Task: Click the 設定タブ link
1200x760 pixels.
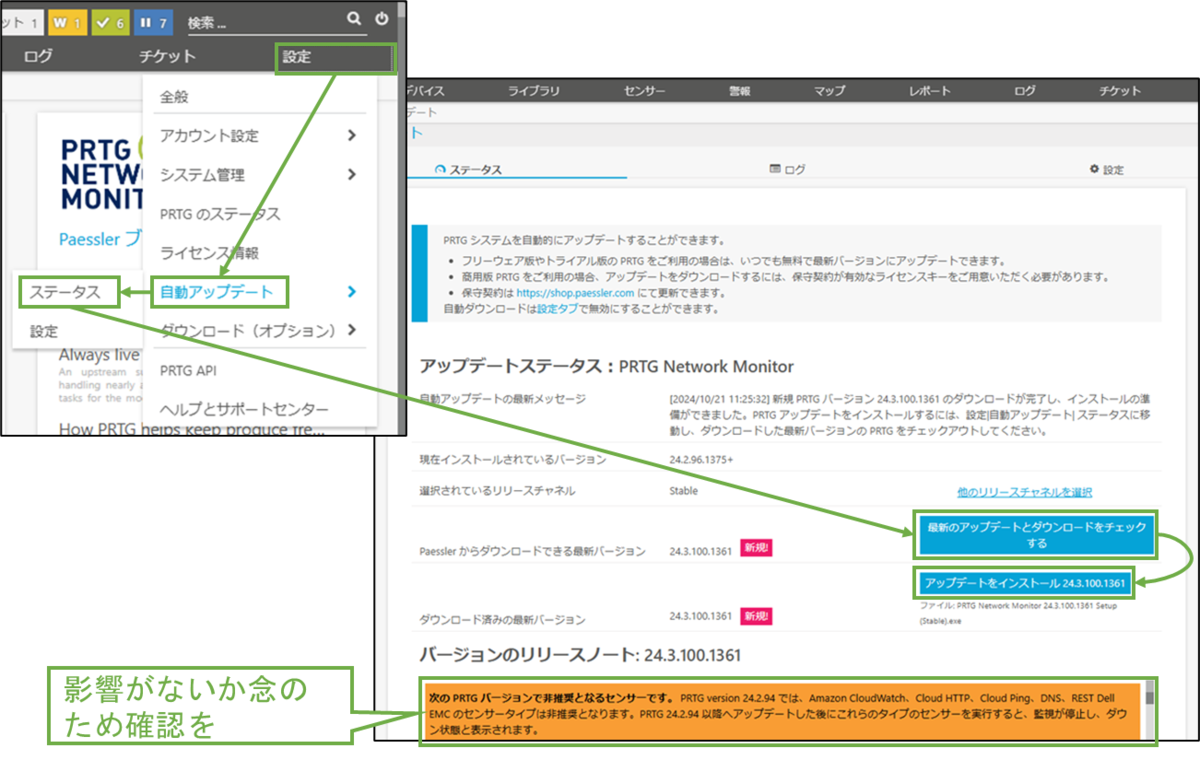Action: pos(558,309)
